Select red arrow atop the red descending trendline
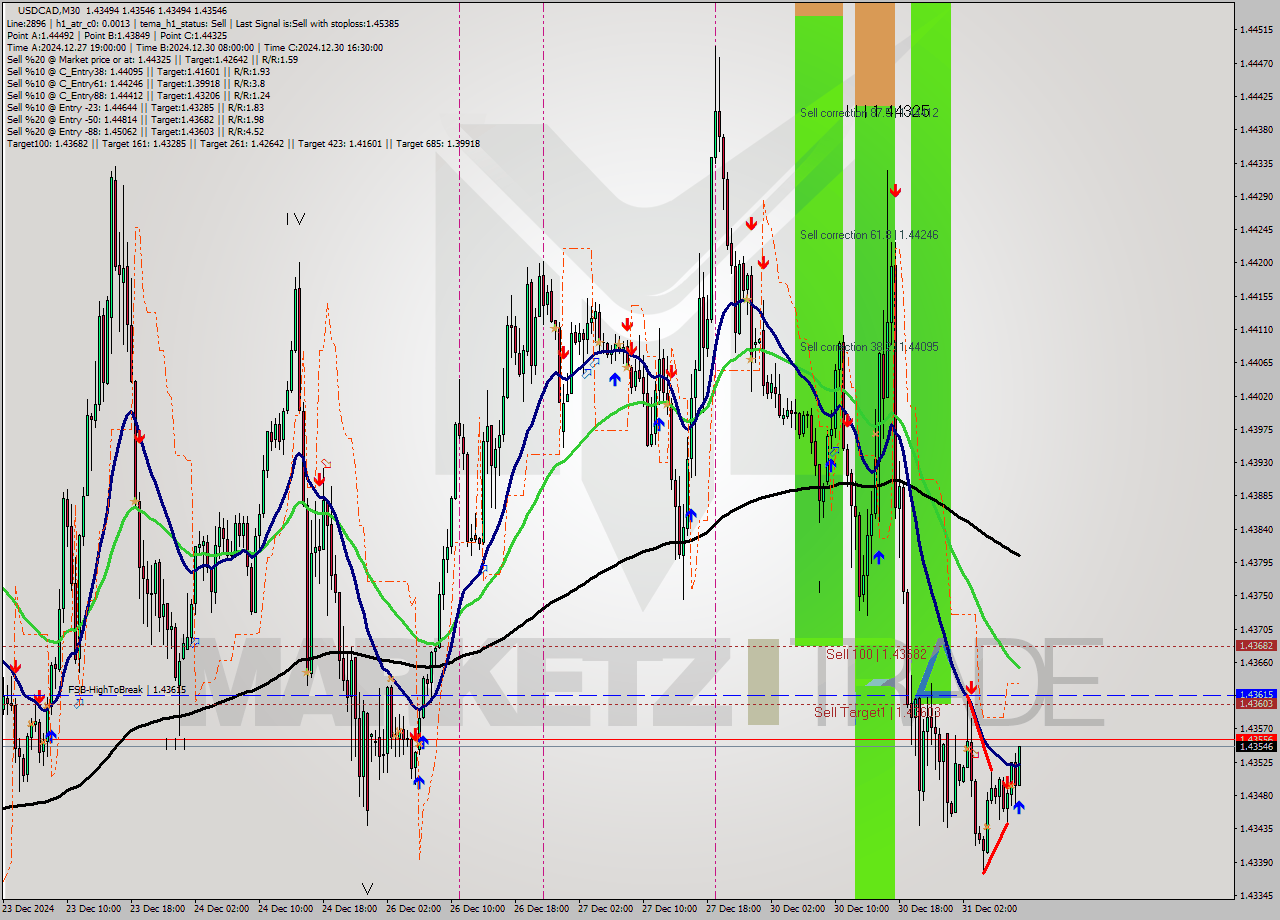This screenshot has height=920, width=1280. pos(971,688)
